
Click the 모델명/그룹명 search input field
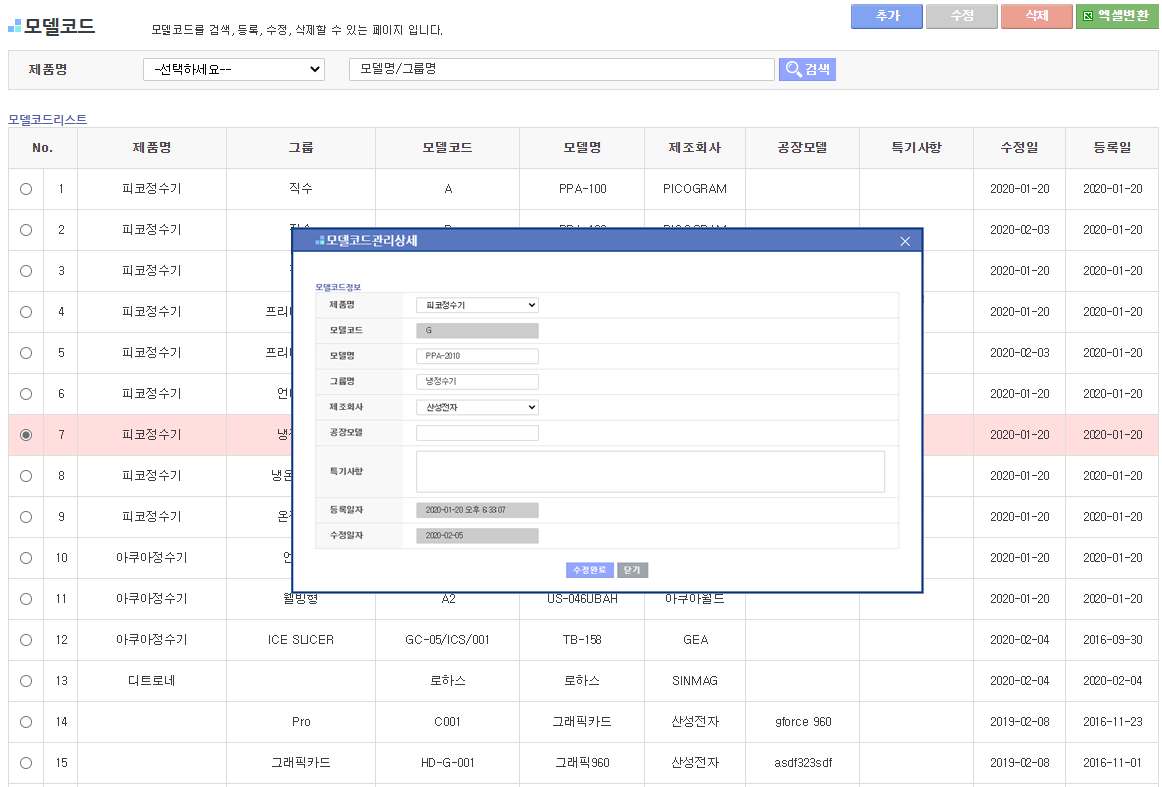click(x=561, y=69)
